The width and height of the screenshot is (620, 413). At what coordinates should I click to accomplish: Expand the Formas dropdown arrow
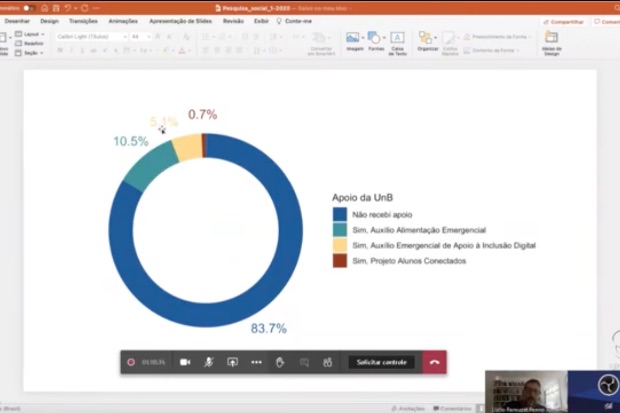[384, 38]
